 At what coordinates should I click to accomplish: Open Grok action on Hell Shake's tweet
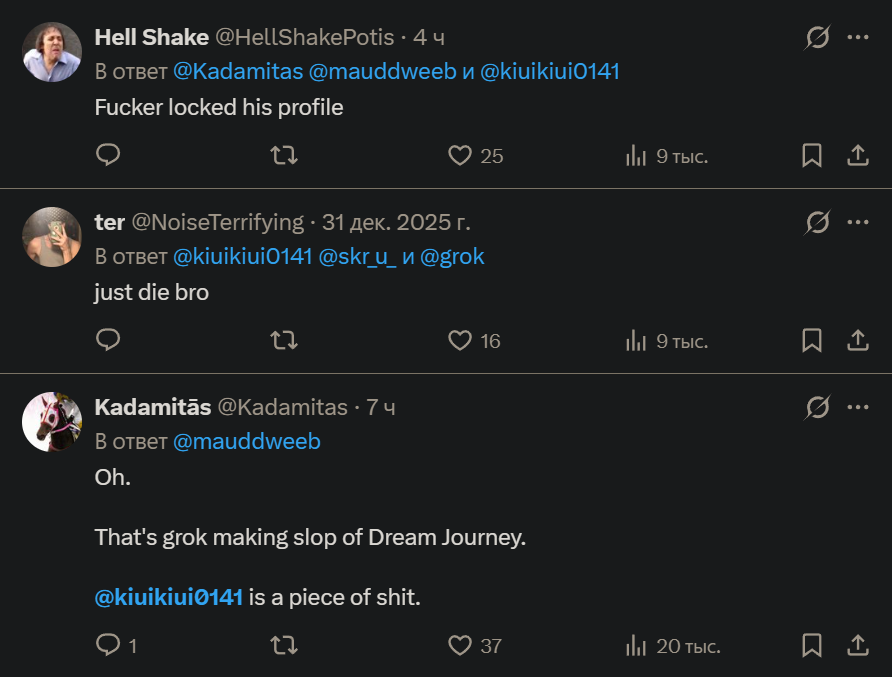[817, 37]
